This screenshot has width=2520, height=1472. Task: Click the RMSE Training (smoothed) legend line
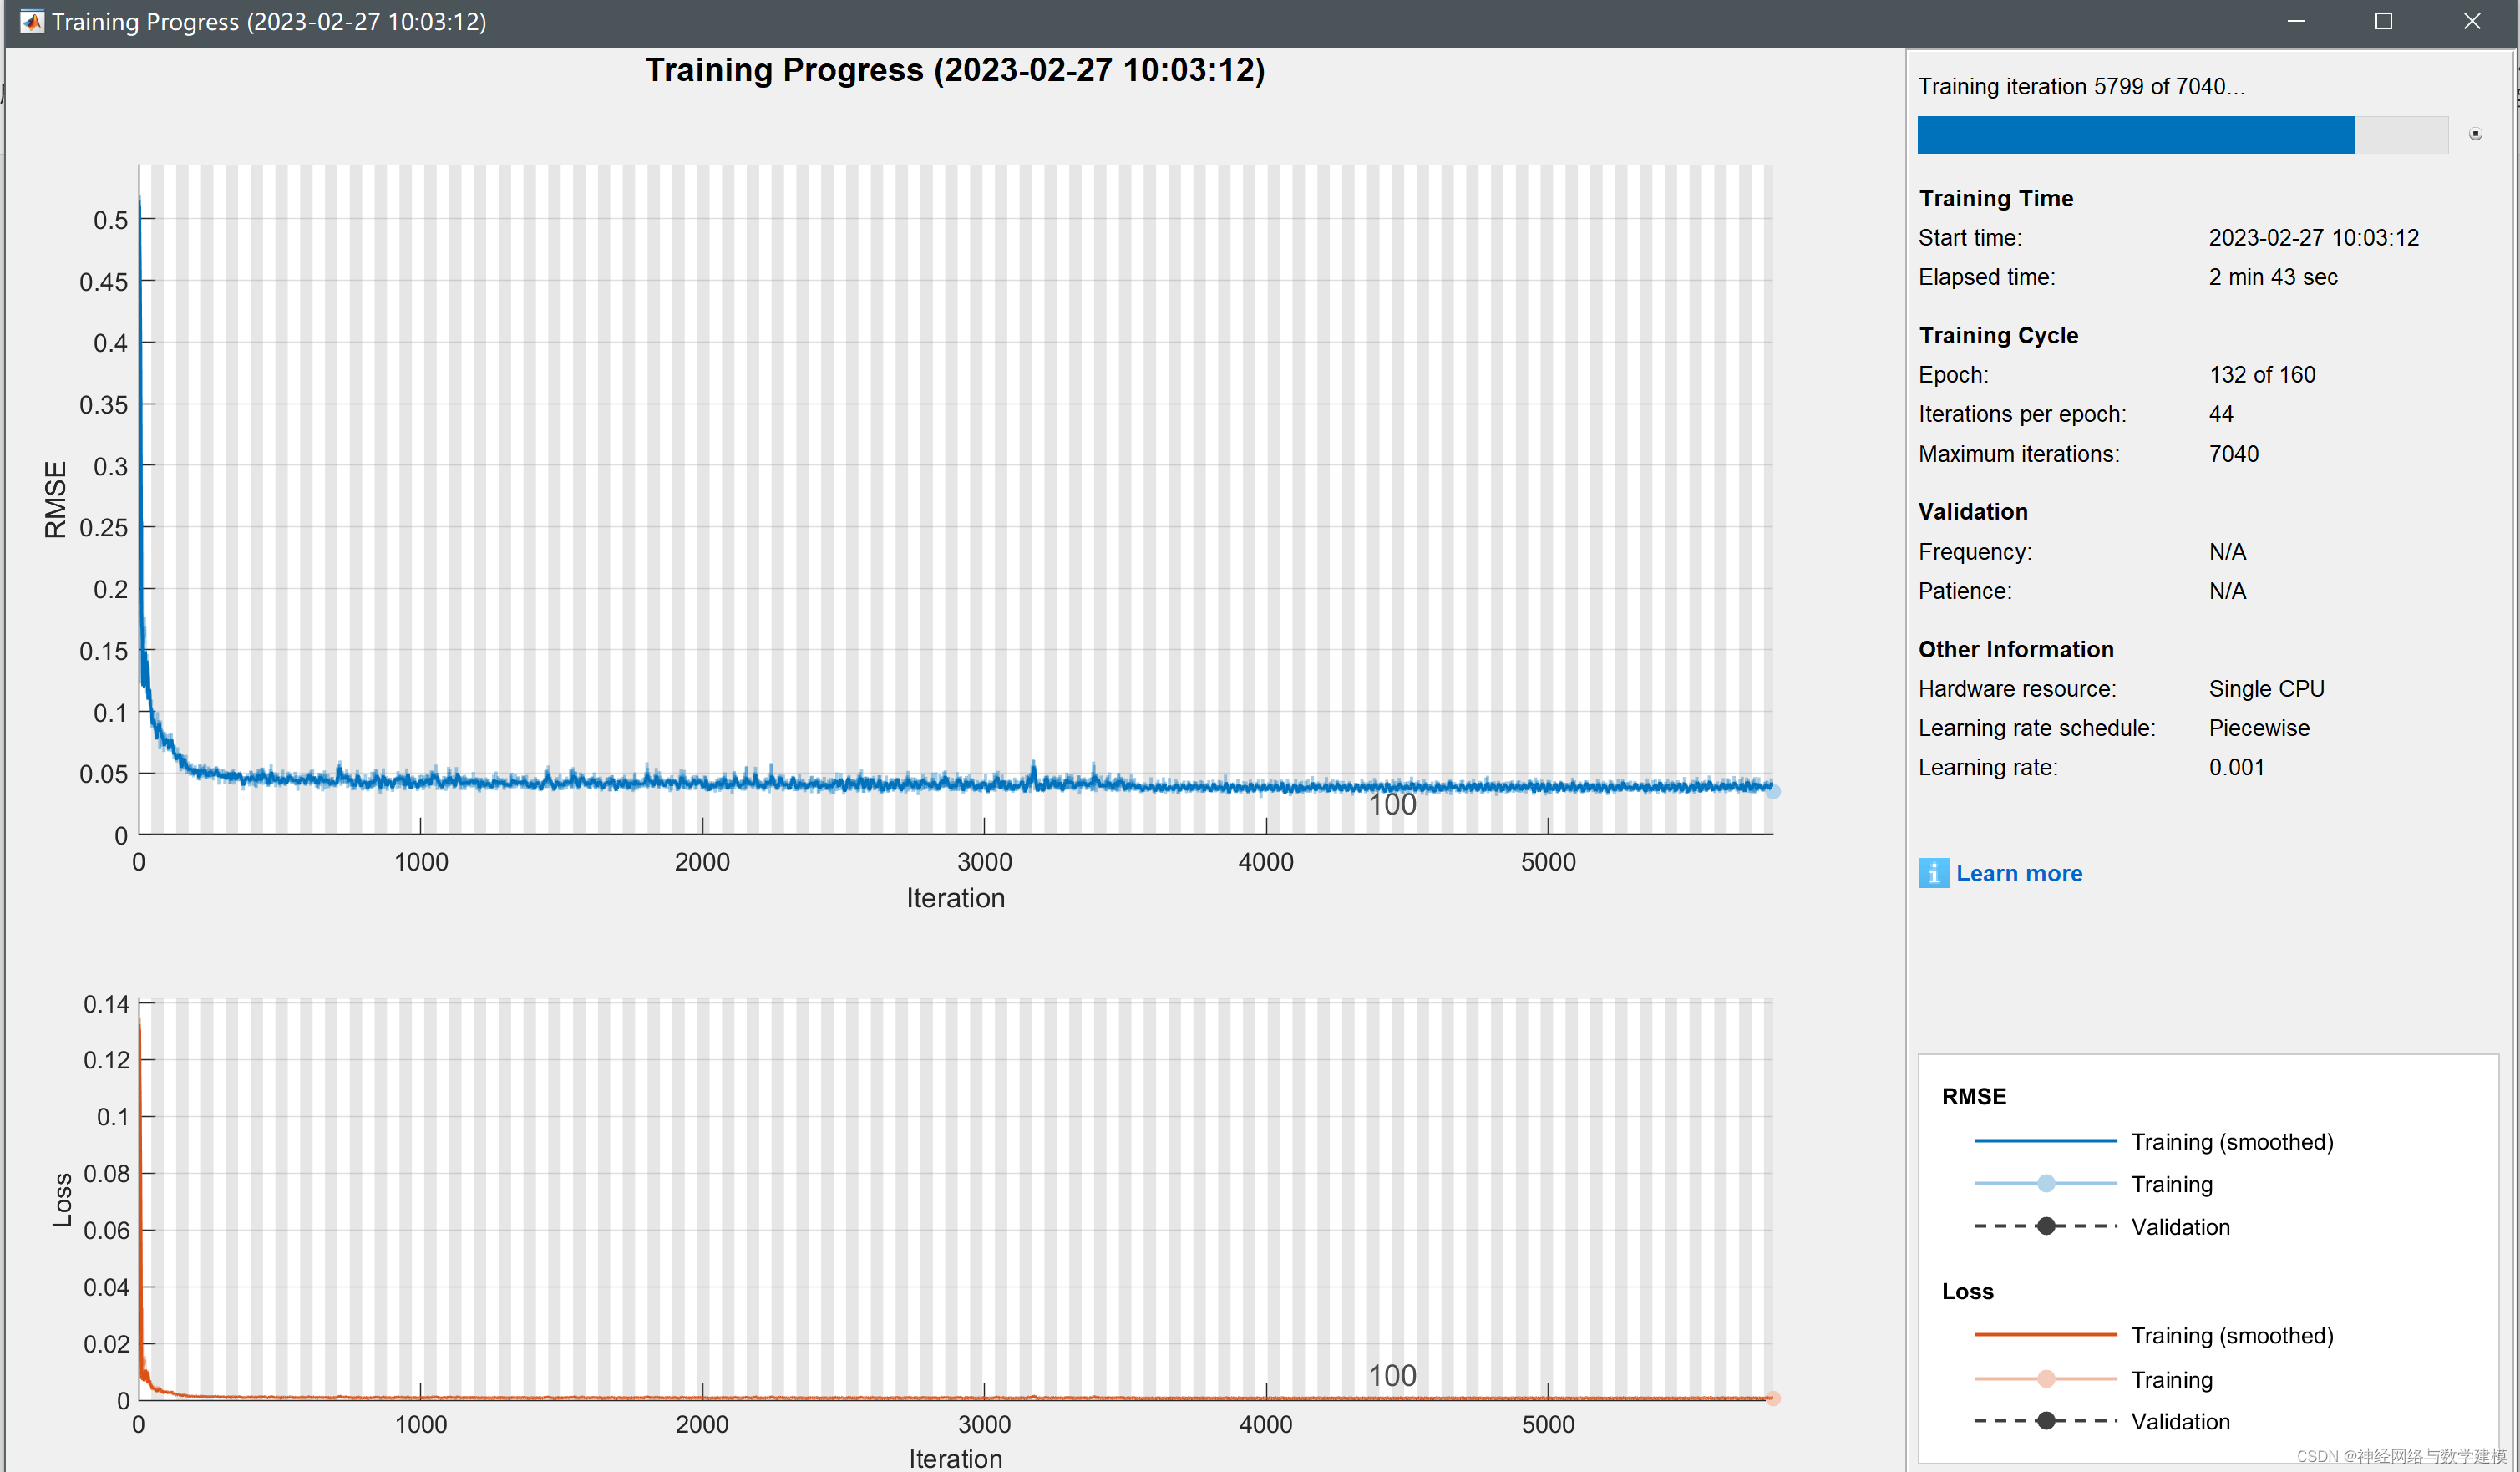coord(2045,1141)
